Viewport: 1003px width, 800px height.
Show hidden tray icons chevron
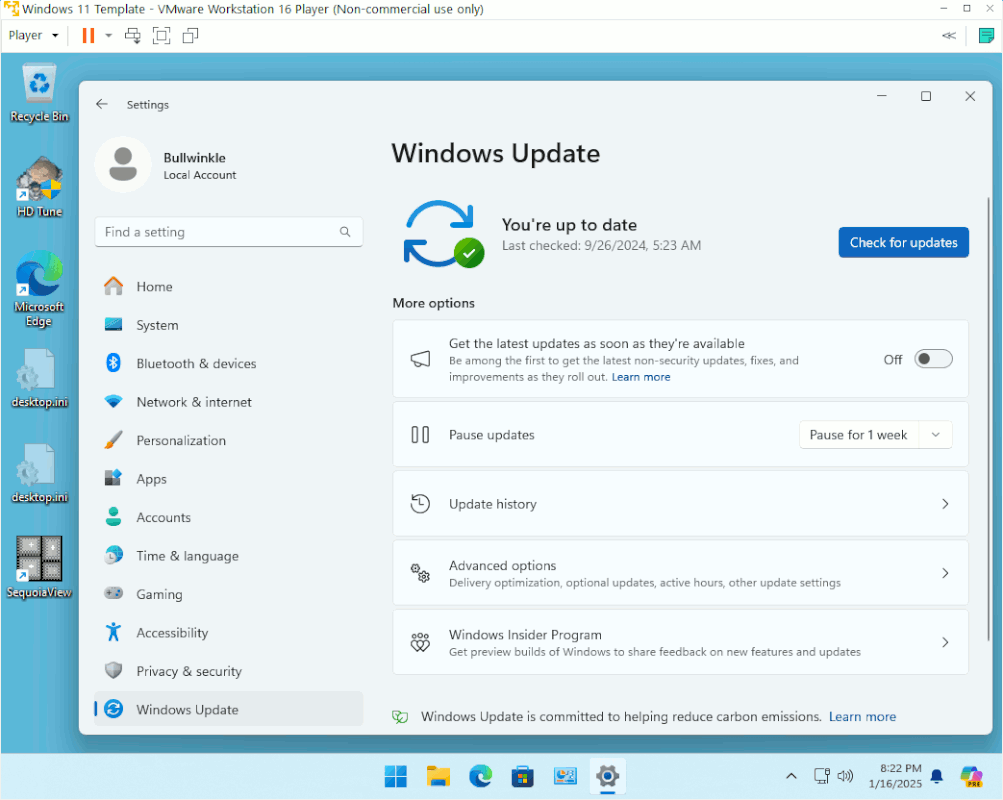pyautogui.click(x=791, y=776)
